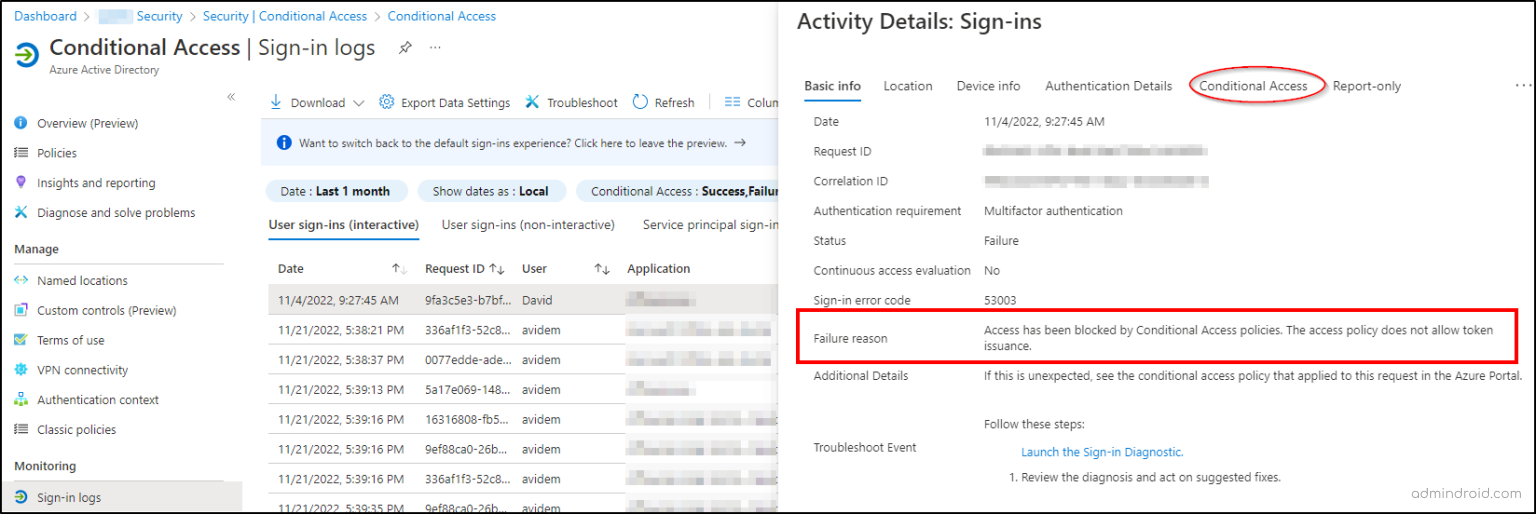
Task: Expand the Download dropdown chevron
Action: click(x=359, y=103)
